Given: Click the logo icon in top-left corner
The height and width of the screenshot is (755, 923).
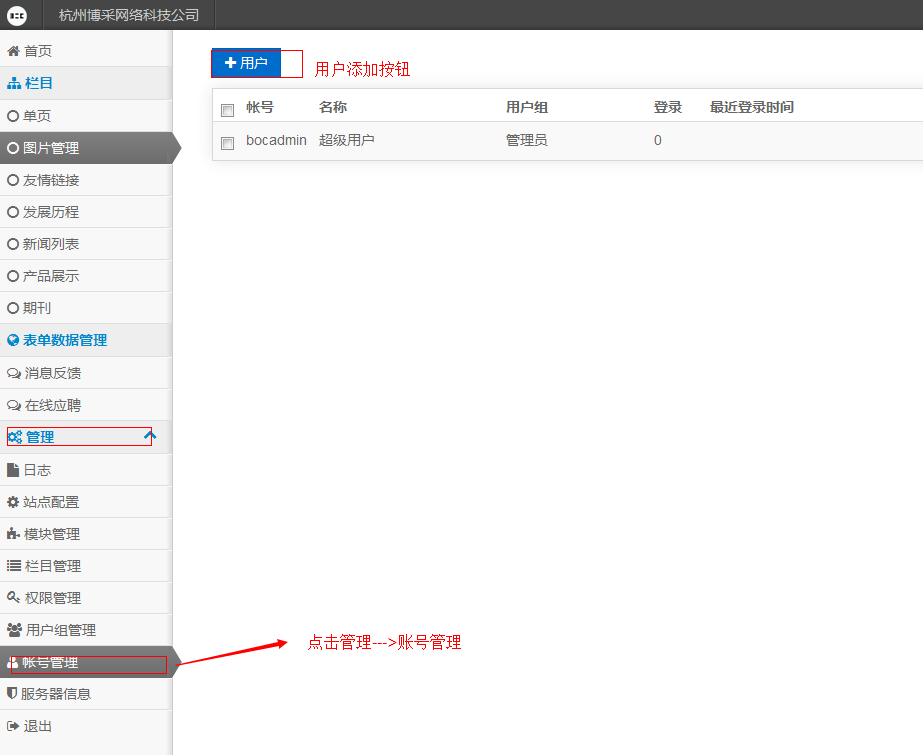Looking at the screenshot, I should point(17,15).
